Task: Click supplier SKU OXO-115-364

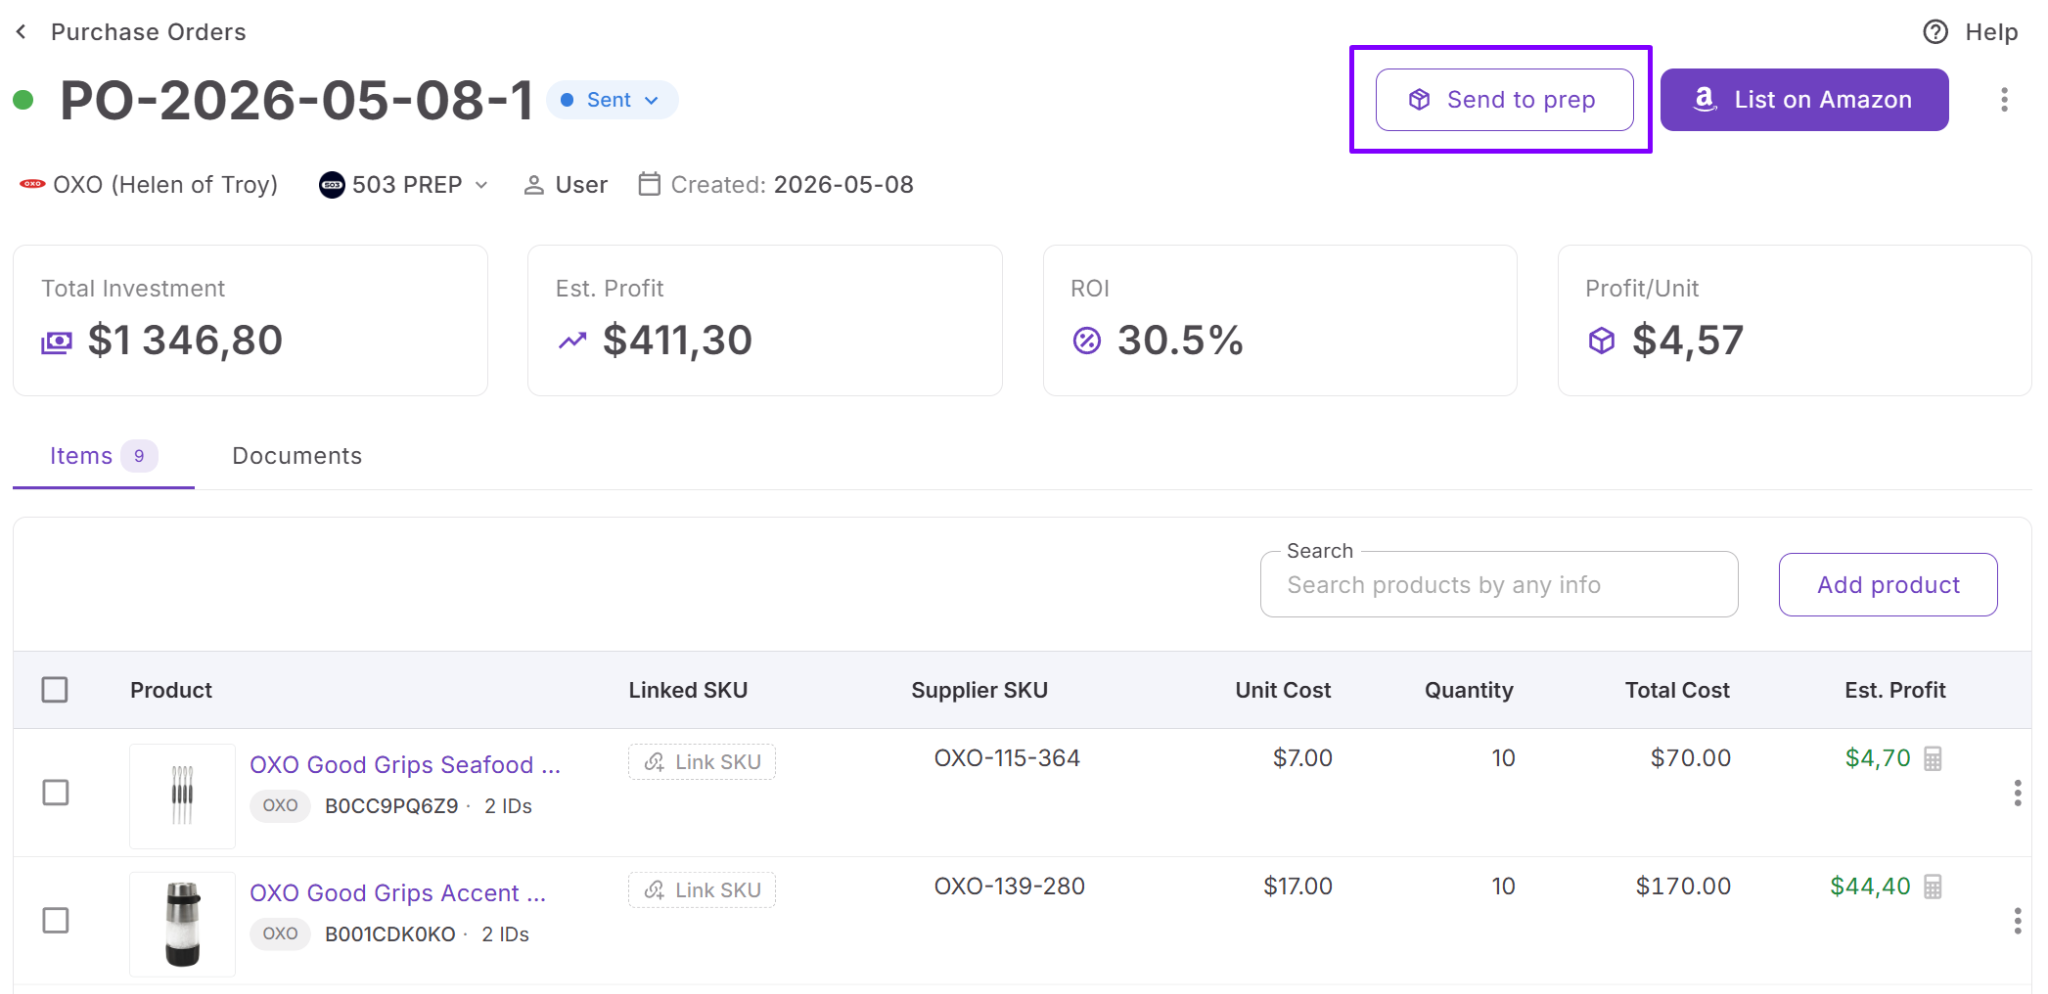Action: tap(1007, 758)
